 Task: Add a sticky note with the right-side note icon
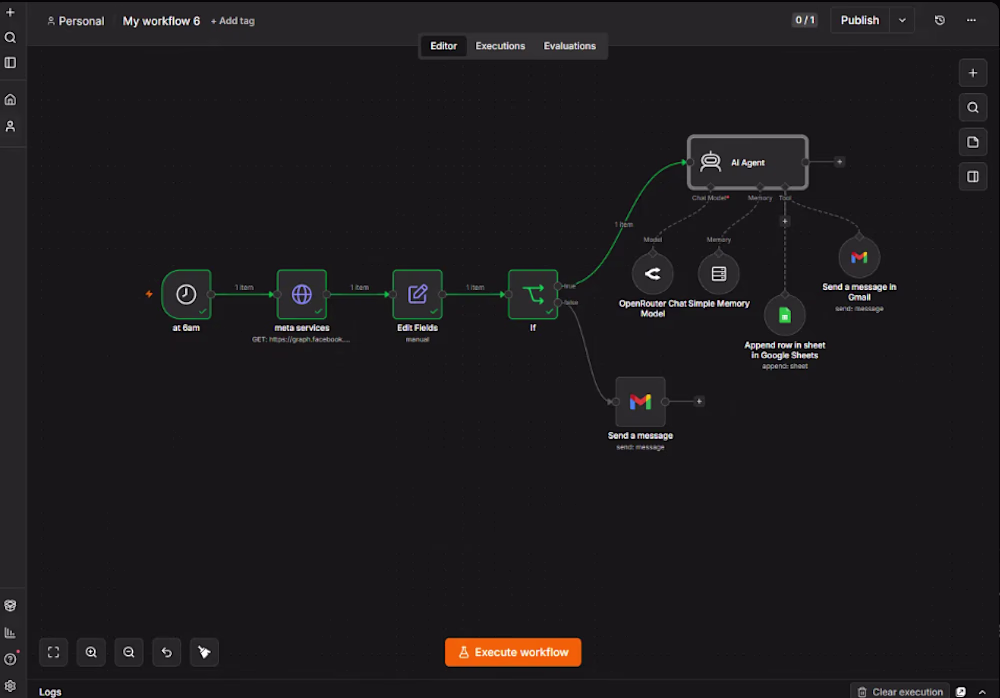(973, 142)
